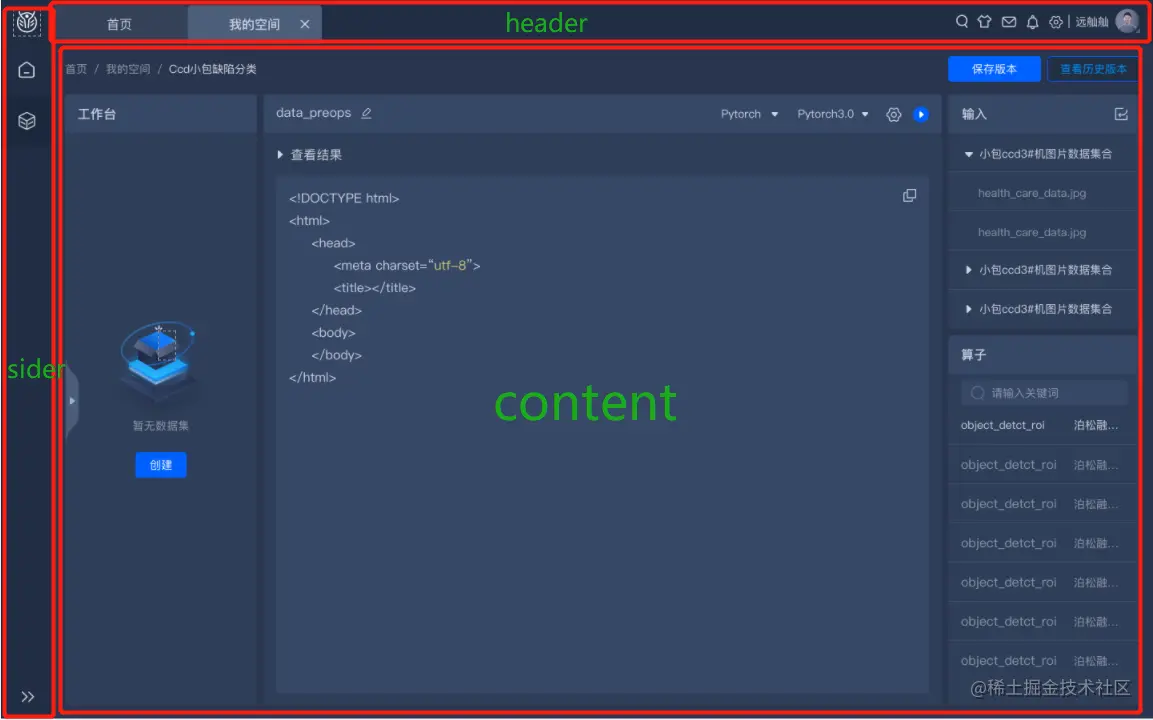Click the application logo in the sidebar
The width and height of the screenshot is (1153, 720).
click(x=27, y=23)
